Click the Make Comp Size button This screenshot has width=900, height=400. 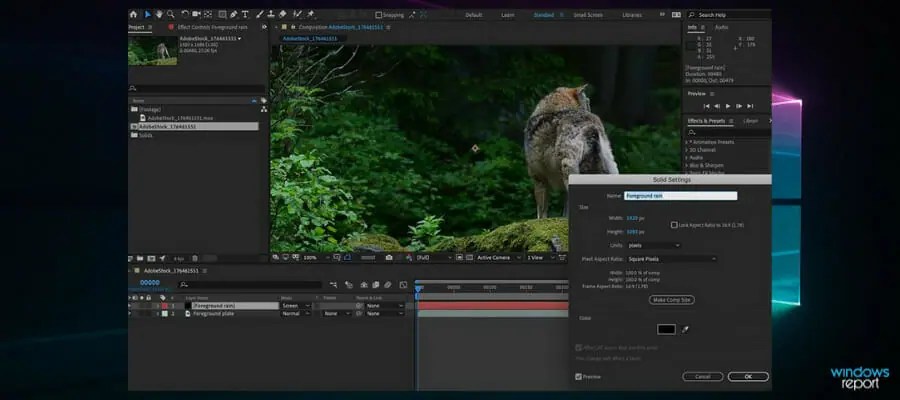pos(671,299)
